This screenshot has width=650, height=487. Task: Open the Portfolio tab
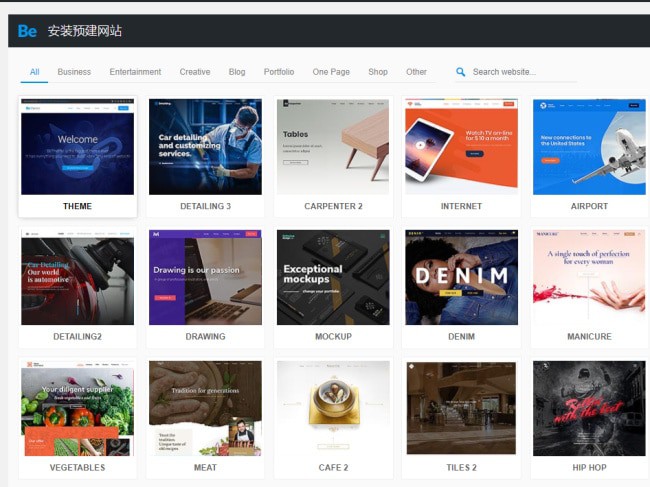click(x=279, y=72)
